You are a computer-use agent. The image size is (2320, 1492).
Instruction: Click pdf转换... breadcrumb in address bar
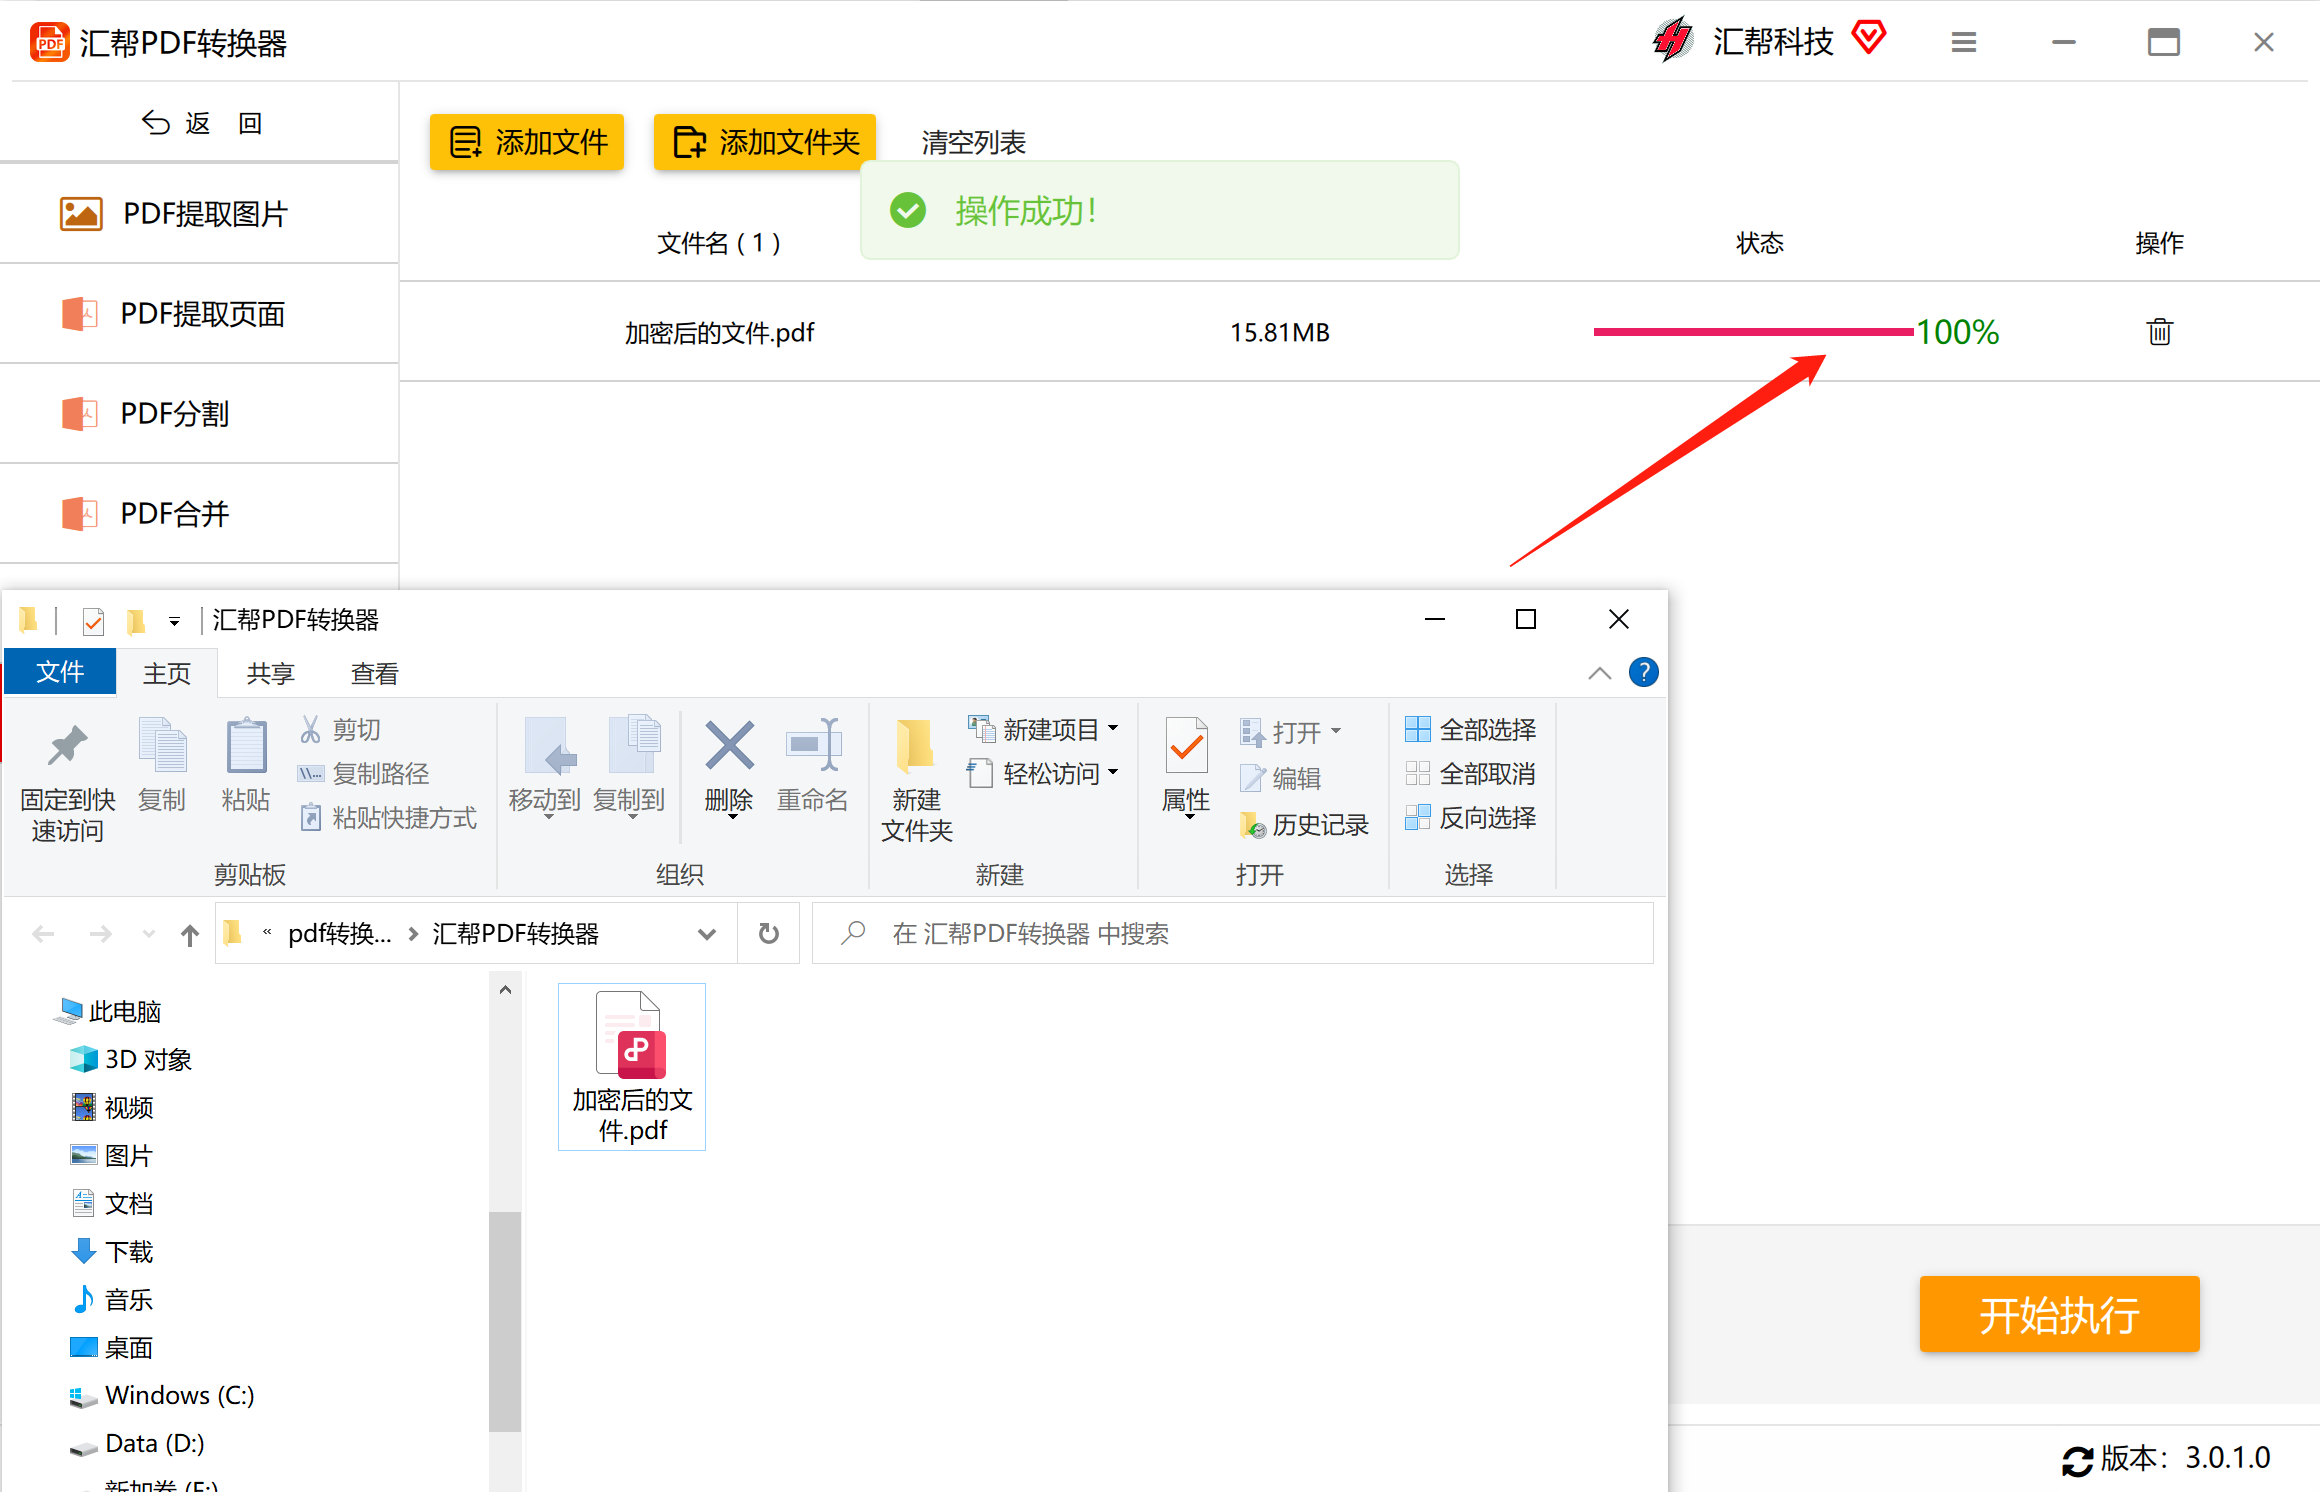click(x=340, y=934)
